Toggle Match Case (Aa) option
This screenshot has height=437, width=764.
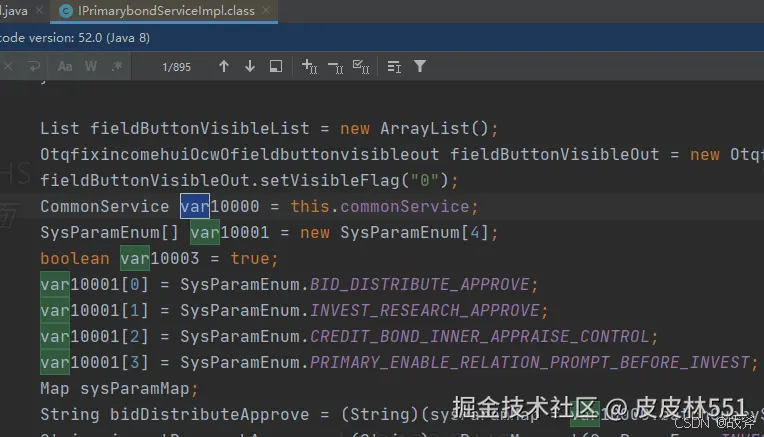[65, 67]
